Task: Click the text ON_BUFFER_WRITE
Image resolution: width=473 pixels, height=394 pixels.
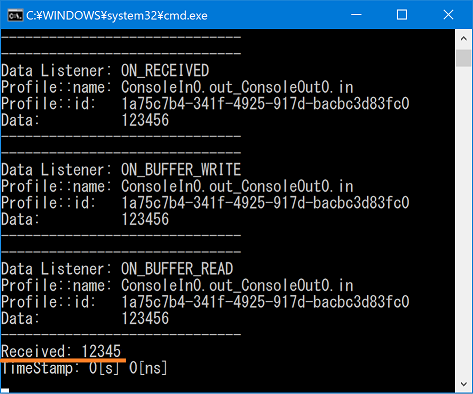Action: pos(181,170)
